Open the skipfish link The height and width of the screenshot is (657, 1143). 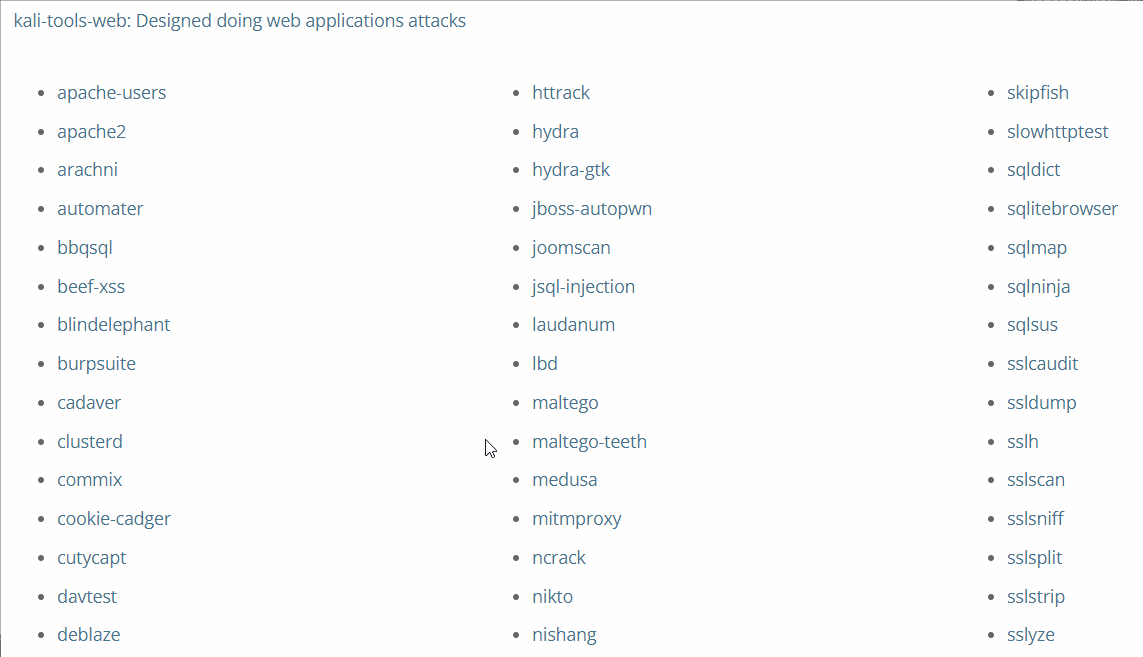[x=1037, y=93]
